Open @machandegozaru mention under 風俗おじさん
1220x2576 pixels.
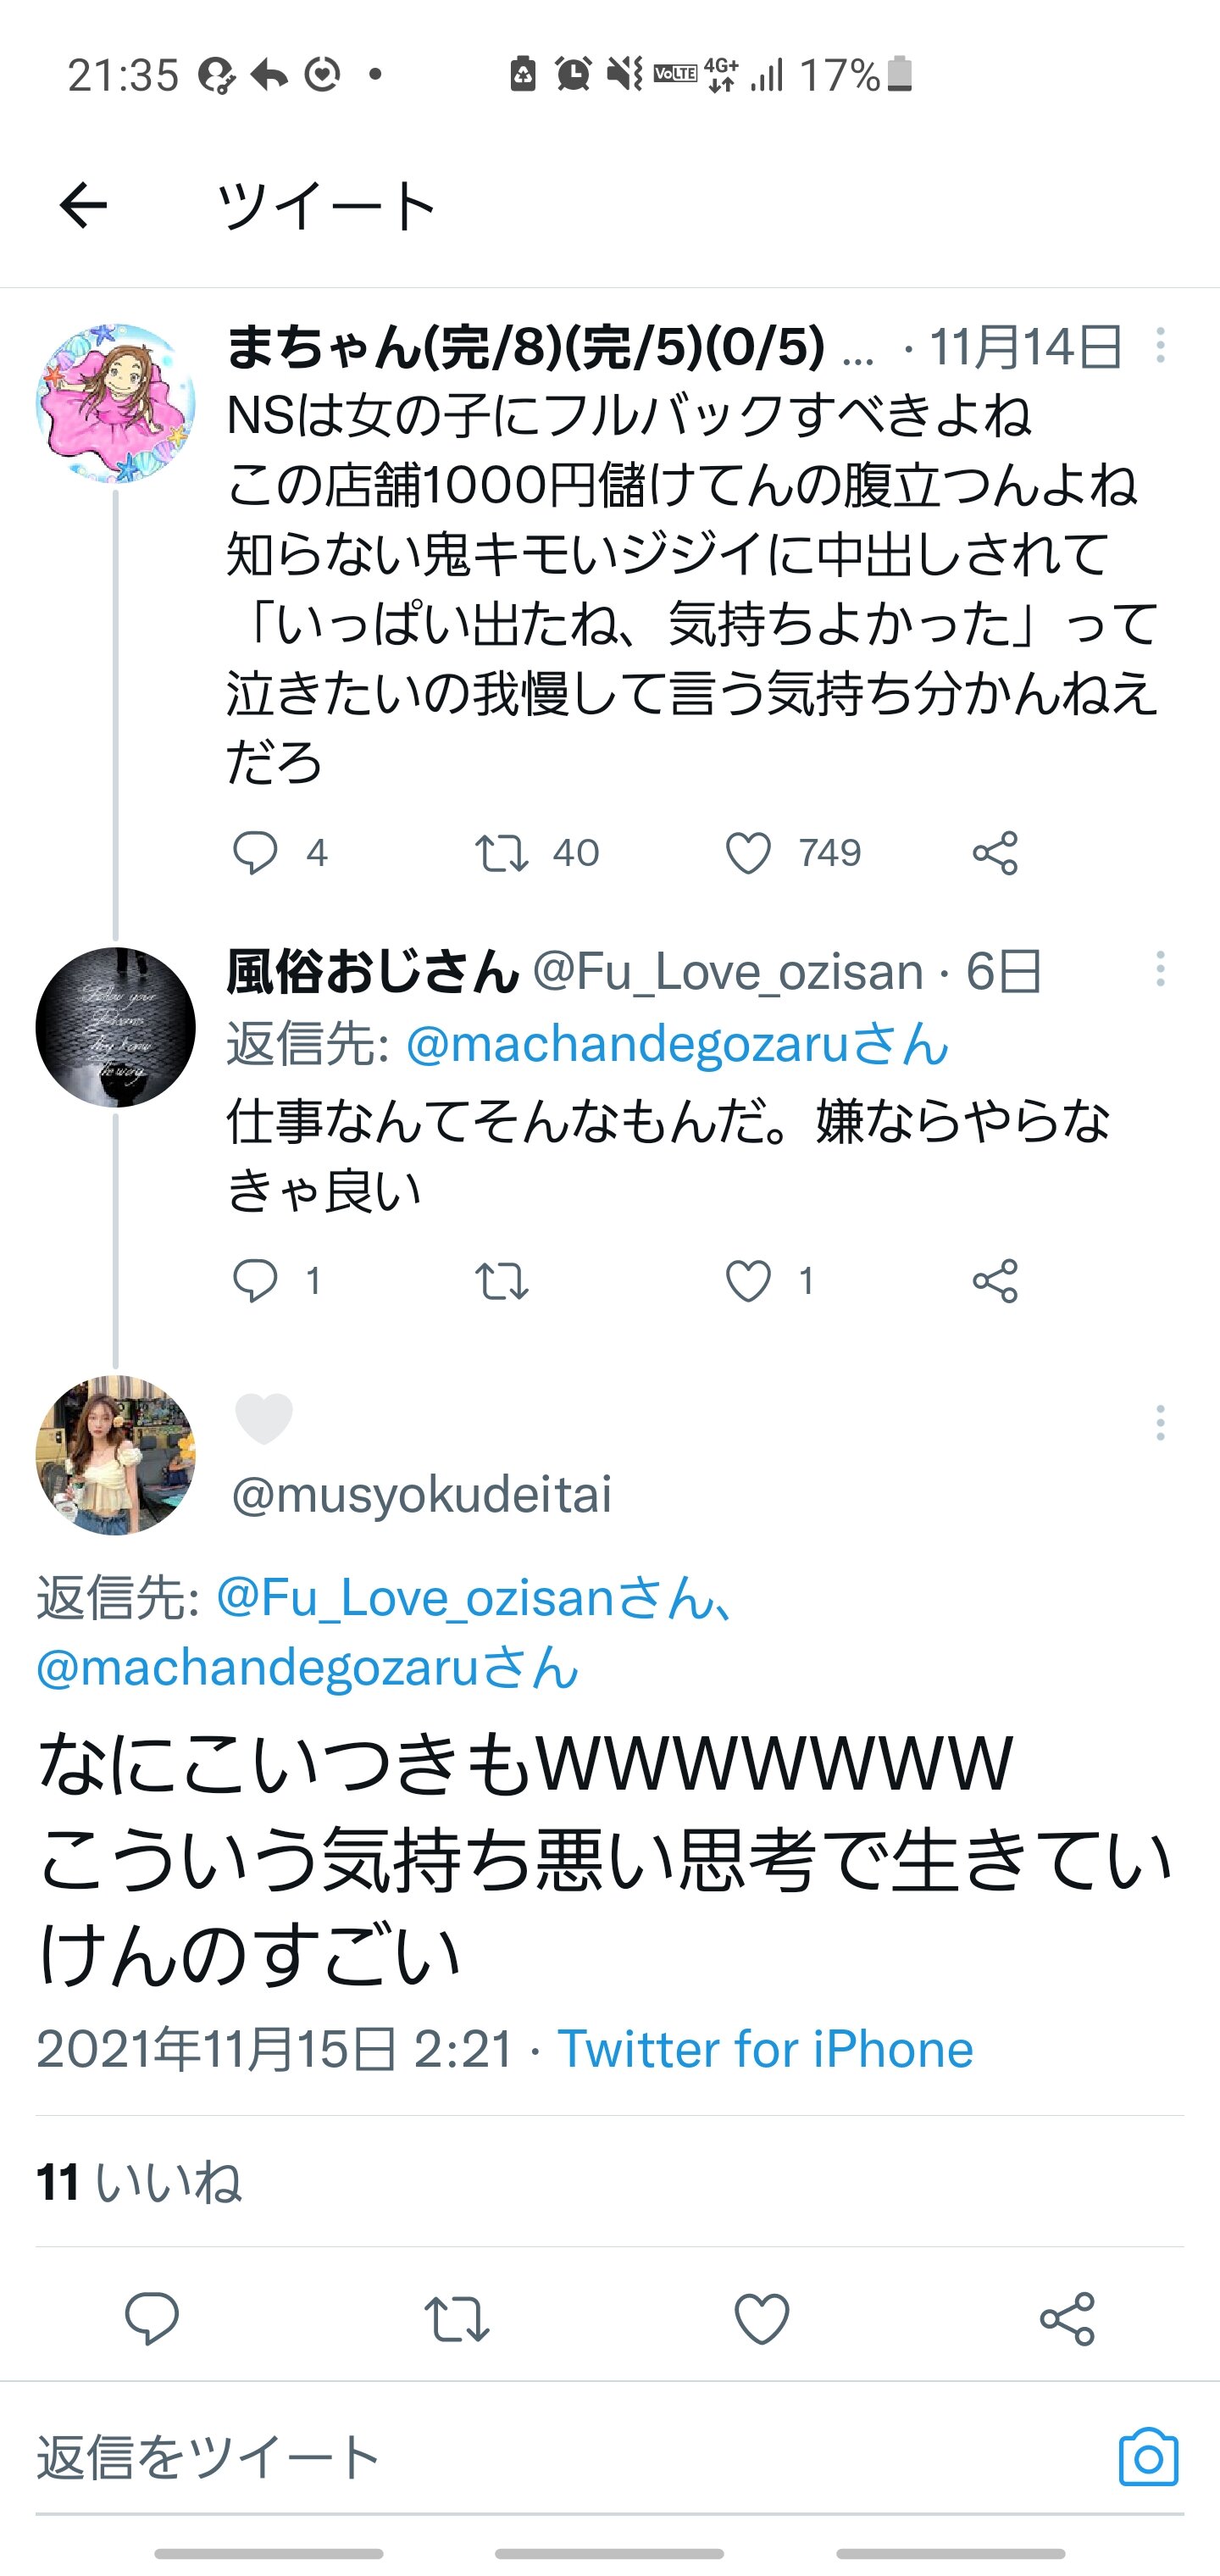(x=677, y=1044)
